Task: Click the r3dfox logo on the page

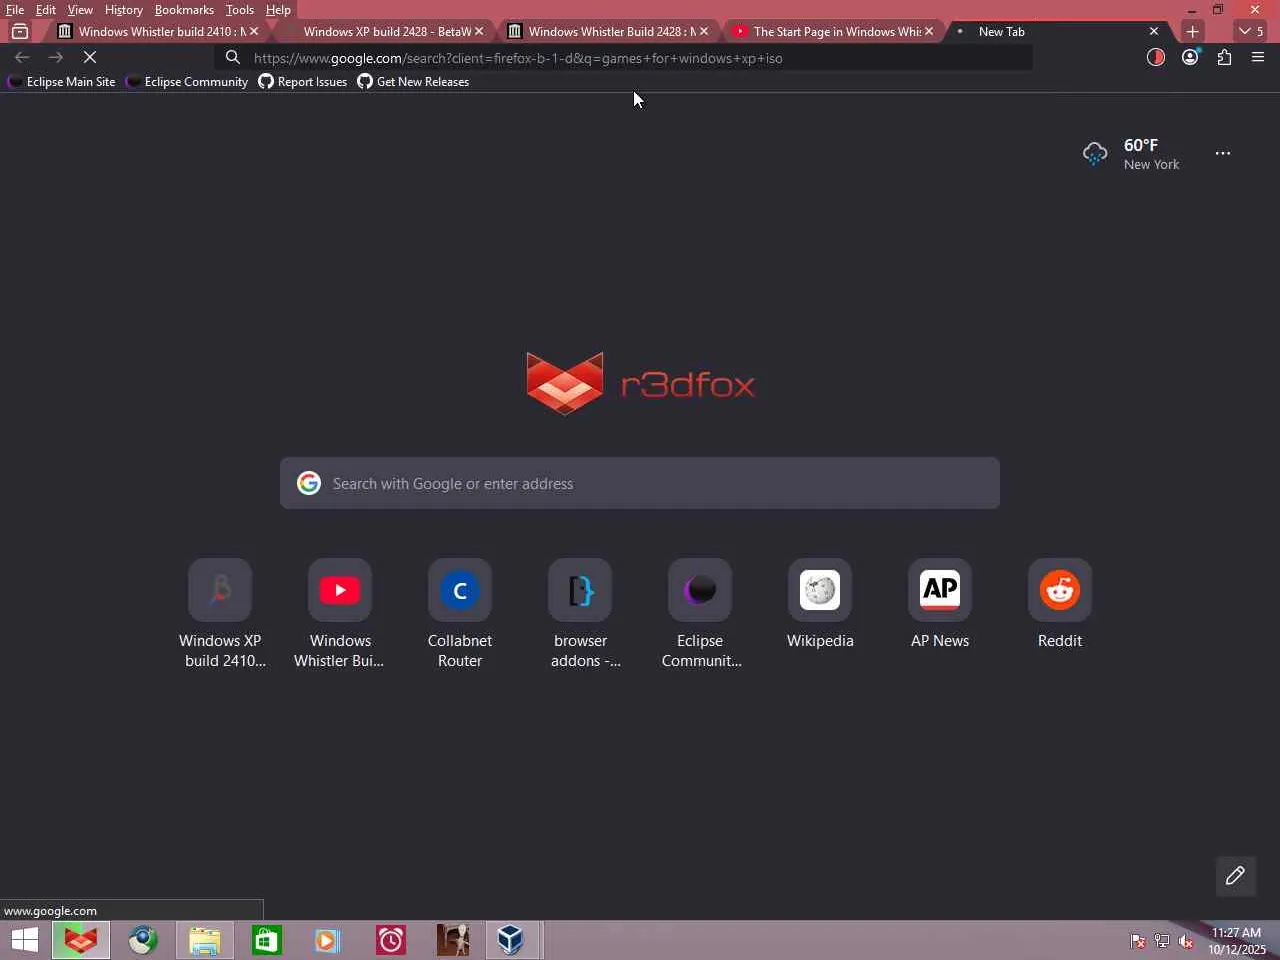Action: 640,383
